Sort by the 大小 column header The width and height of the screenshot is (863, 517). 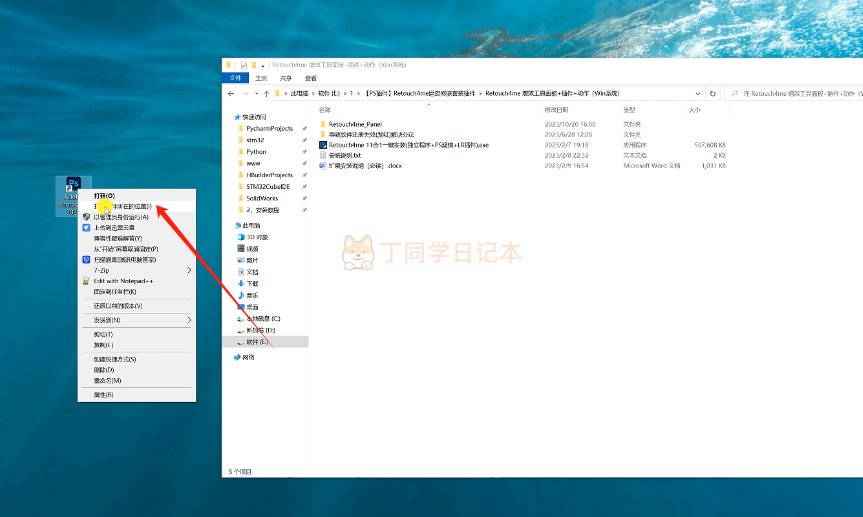pyautogui.click(x=695, y=110)
